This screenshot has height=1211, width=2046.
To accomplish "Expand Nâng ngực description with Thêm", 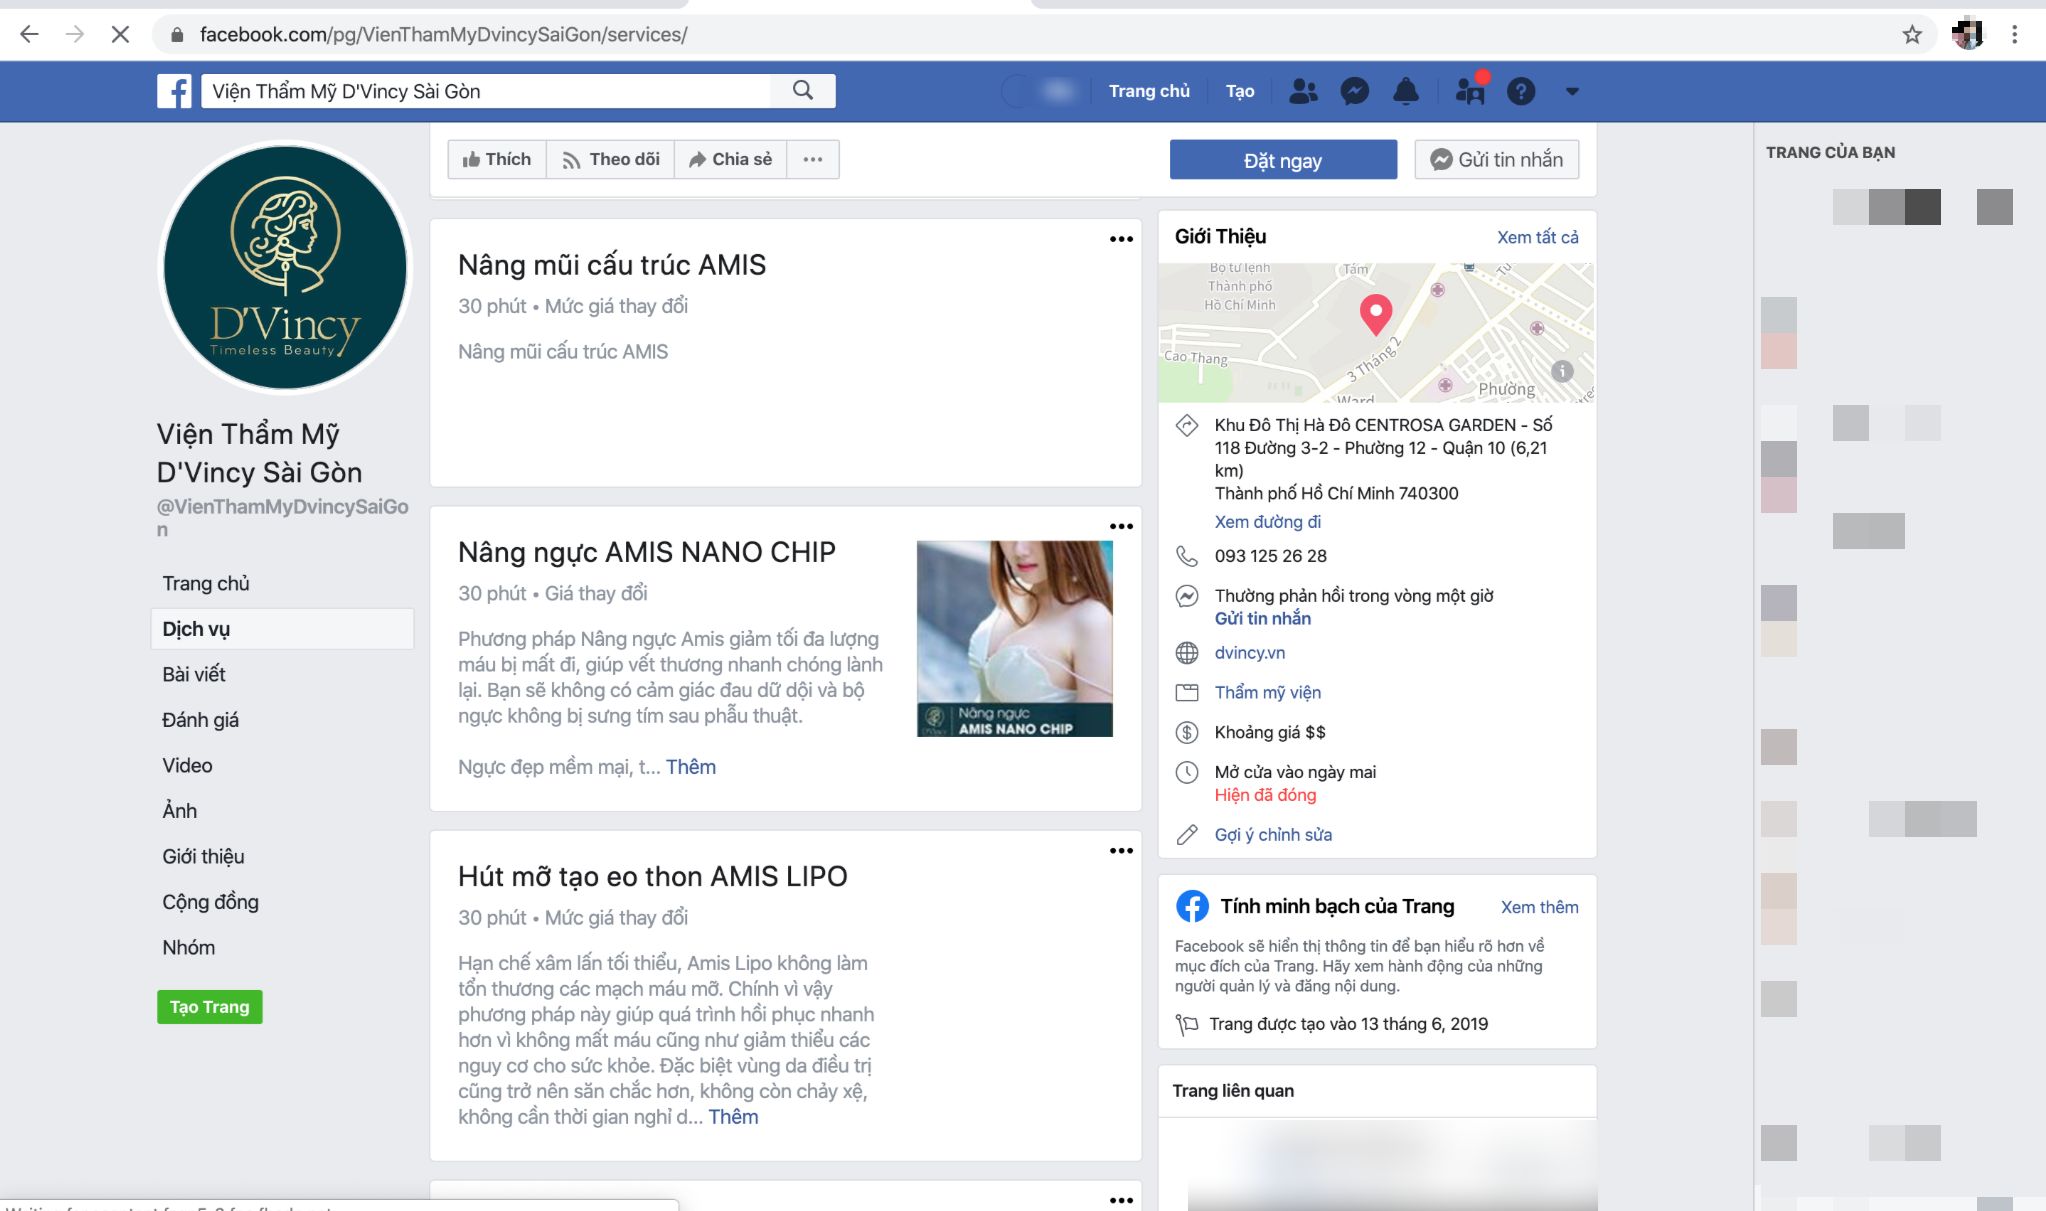I will click(x=691, y=767).
